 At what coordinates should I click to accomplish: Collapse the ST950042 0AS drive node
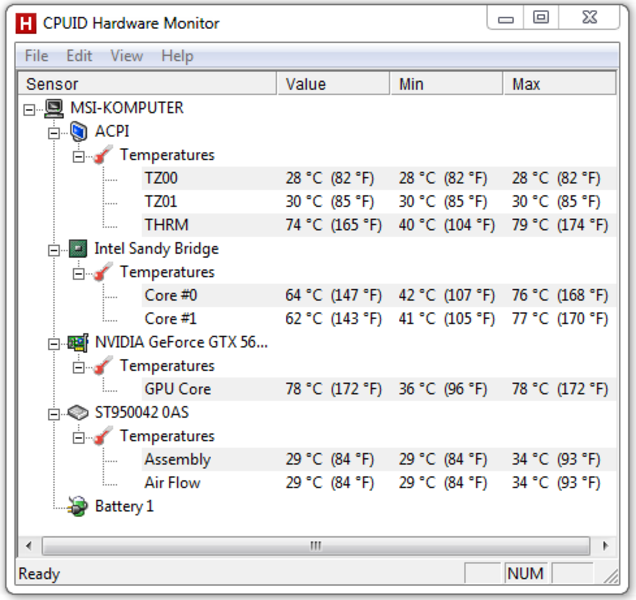(54, 415)
